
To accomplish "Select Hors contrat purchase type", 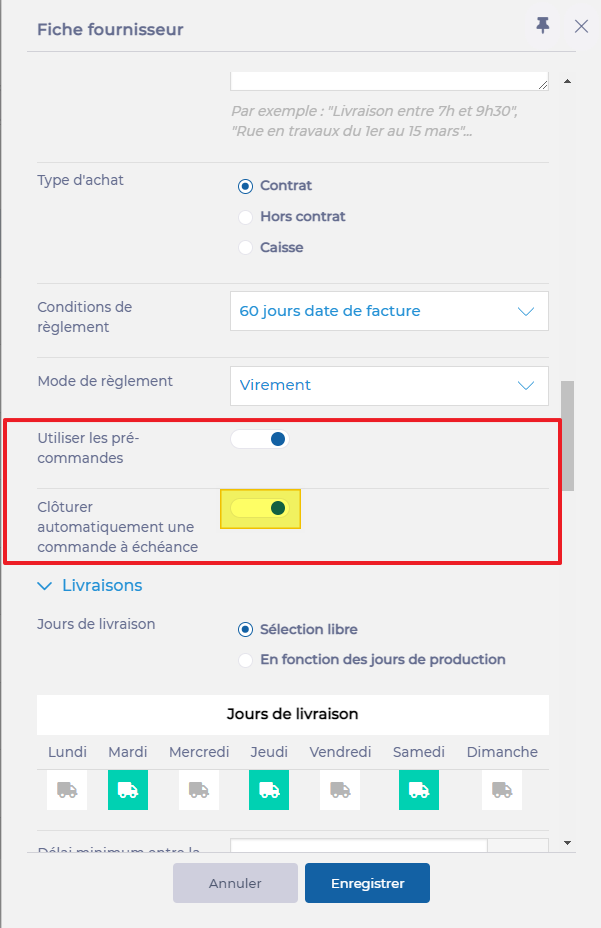I will [246, 217].
